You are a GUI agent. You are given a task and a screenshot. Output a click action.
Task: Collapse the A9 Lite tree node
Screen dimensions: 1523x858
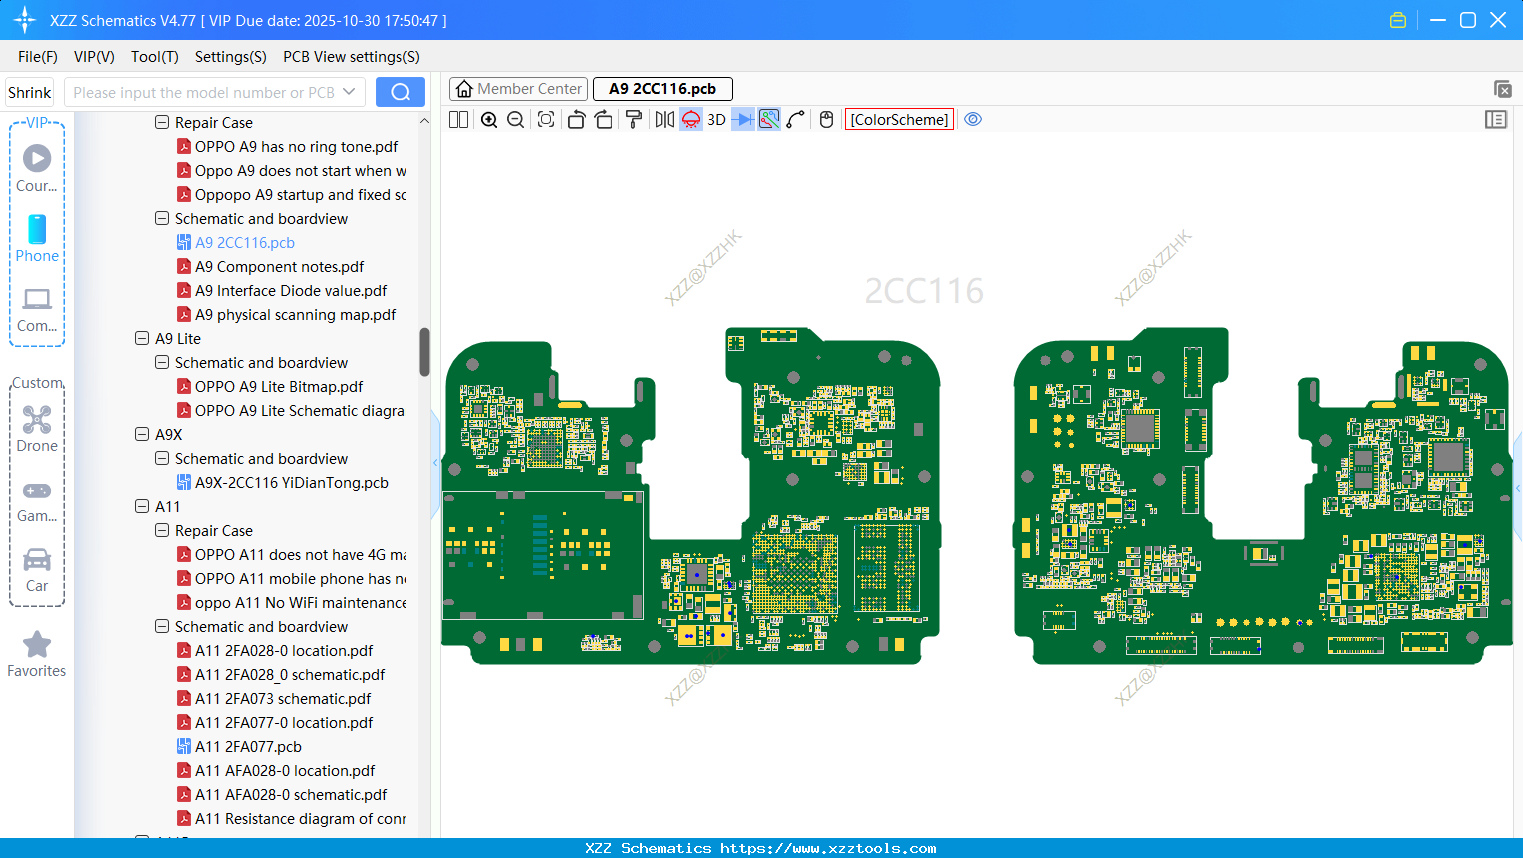pyautogui.click(x=142, y=339)
